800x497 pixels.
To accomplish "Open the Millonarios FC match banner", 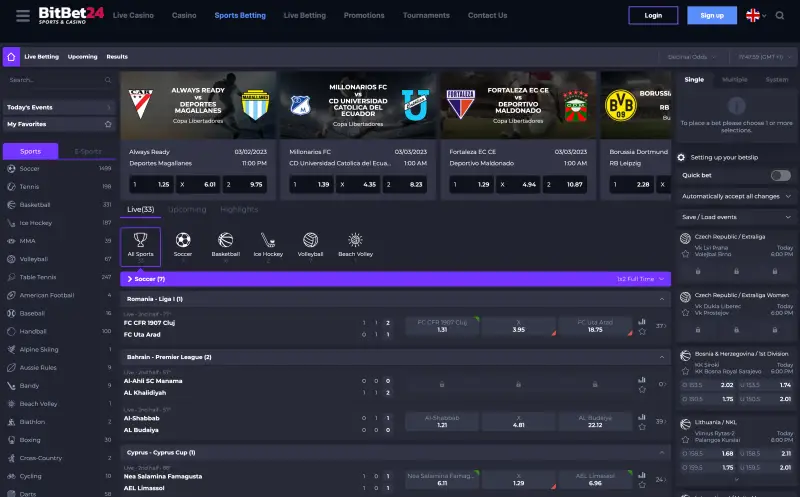I will (358, 105).
